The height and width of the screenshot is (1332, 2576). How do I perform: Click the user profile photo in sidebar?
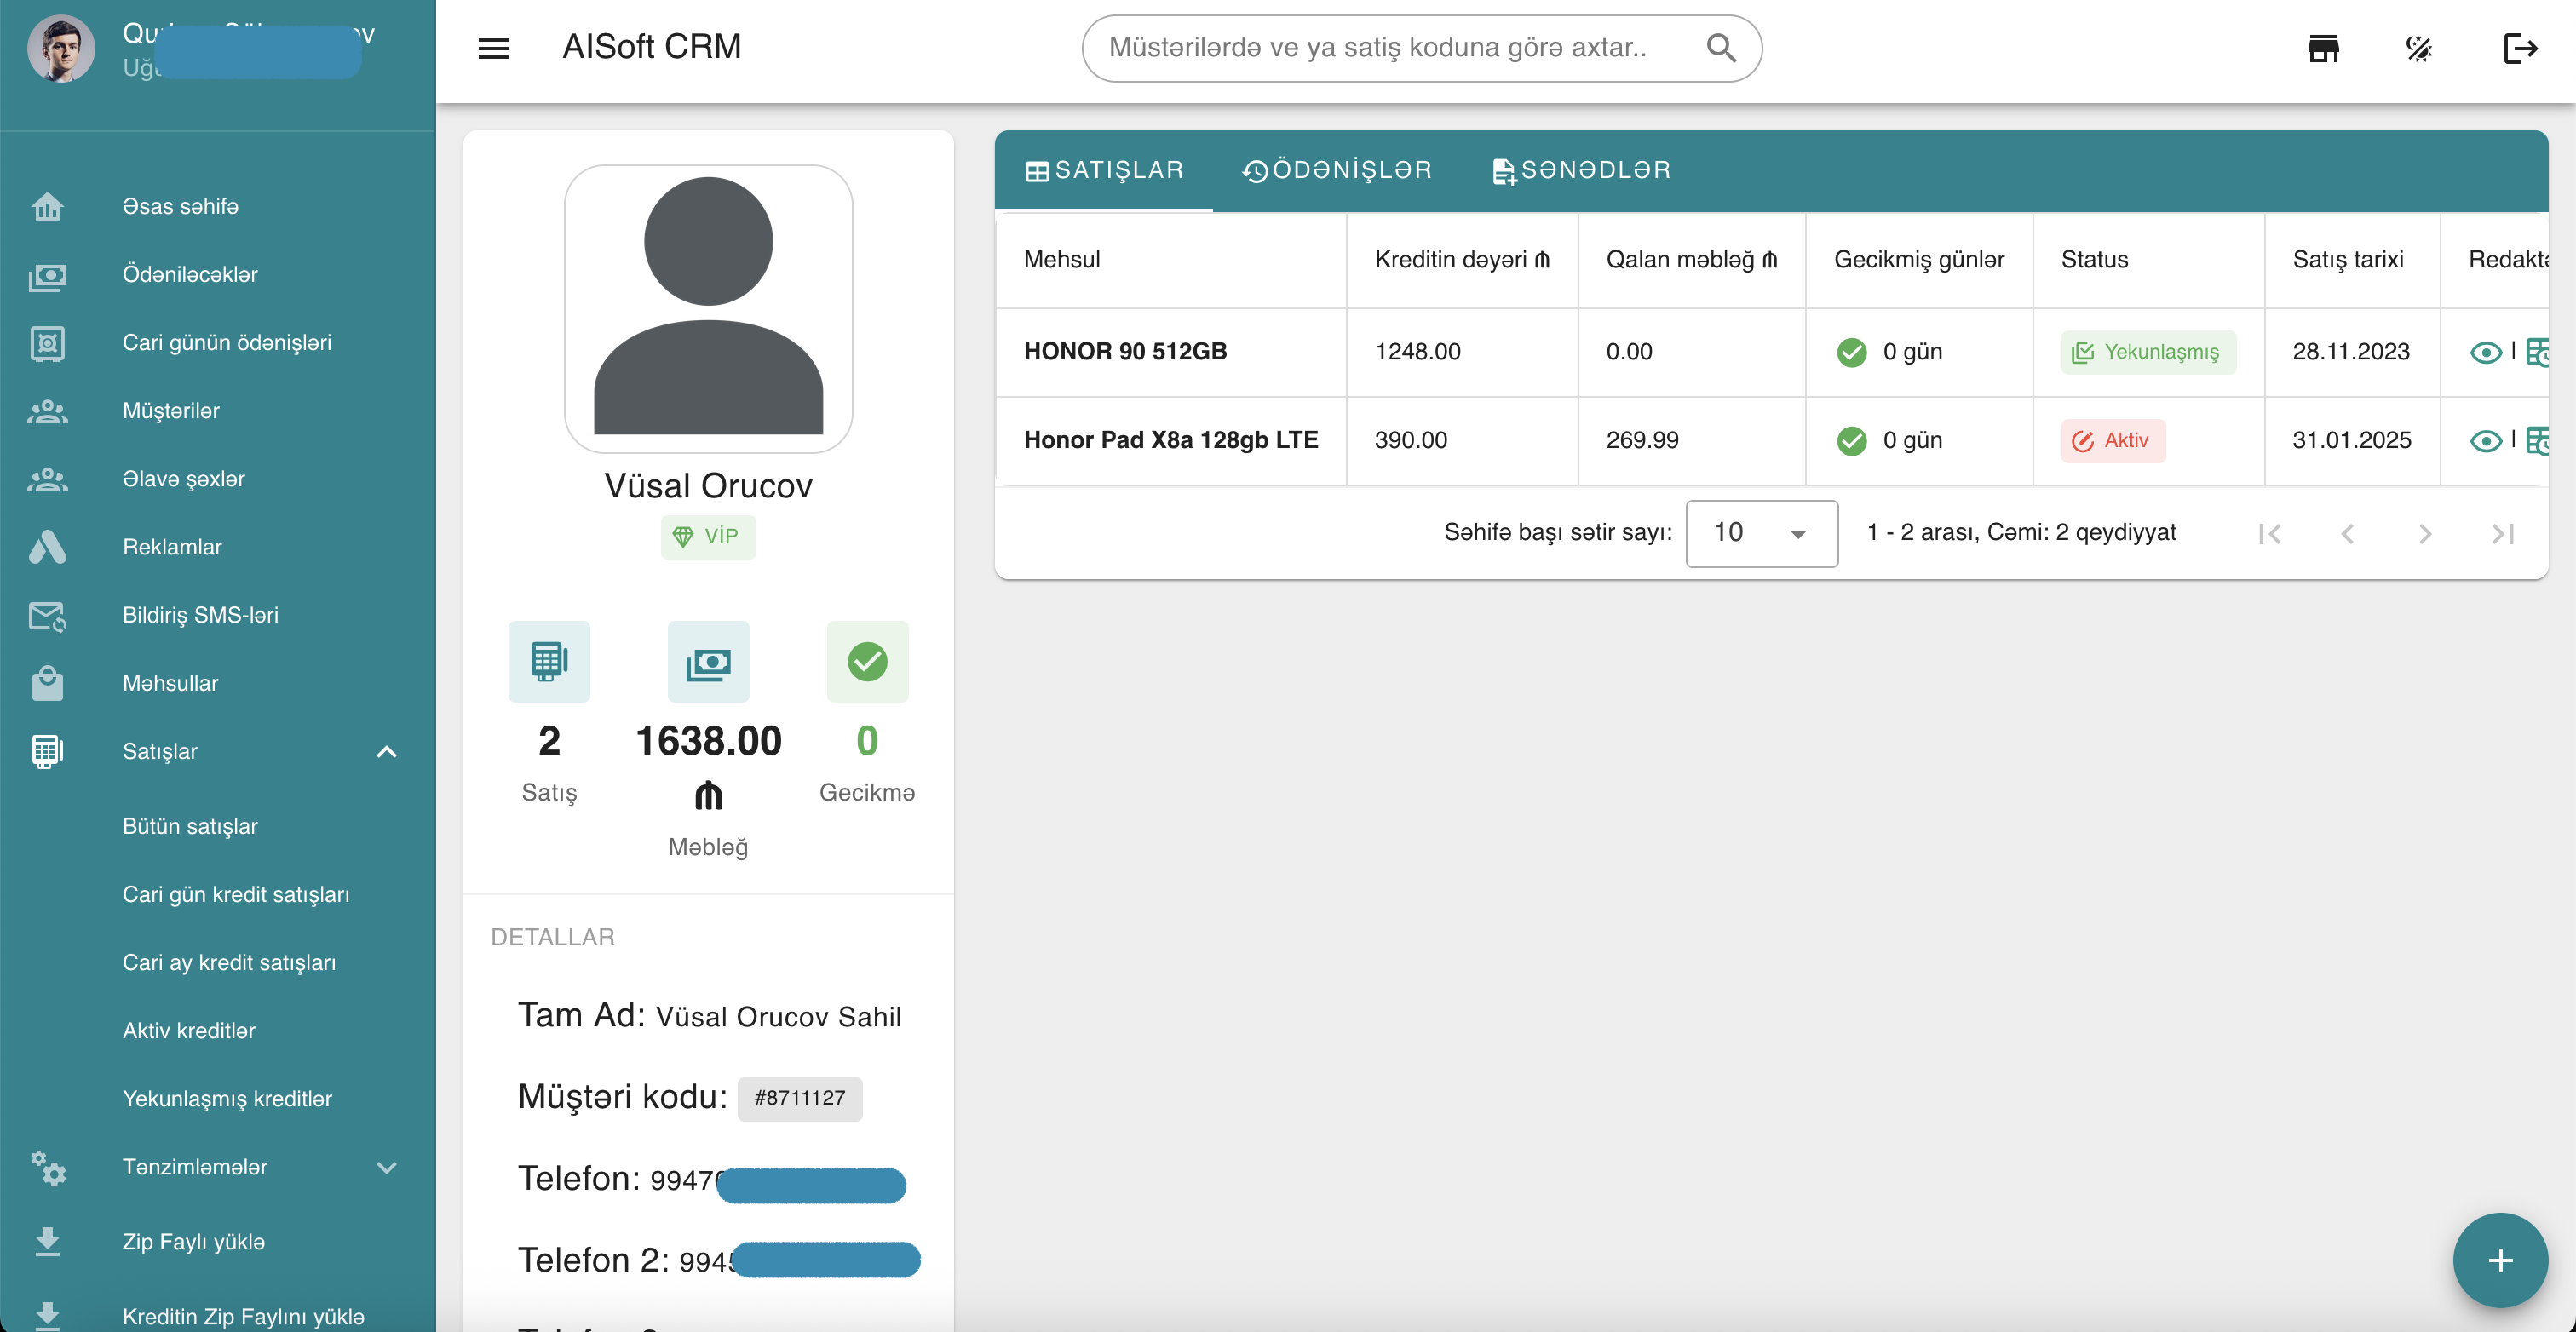coord(61,48)
